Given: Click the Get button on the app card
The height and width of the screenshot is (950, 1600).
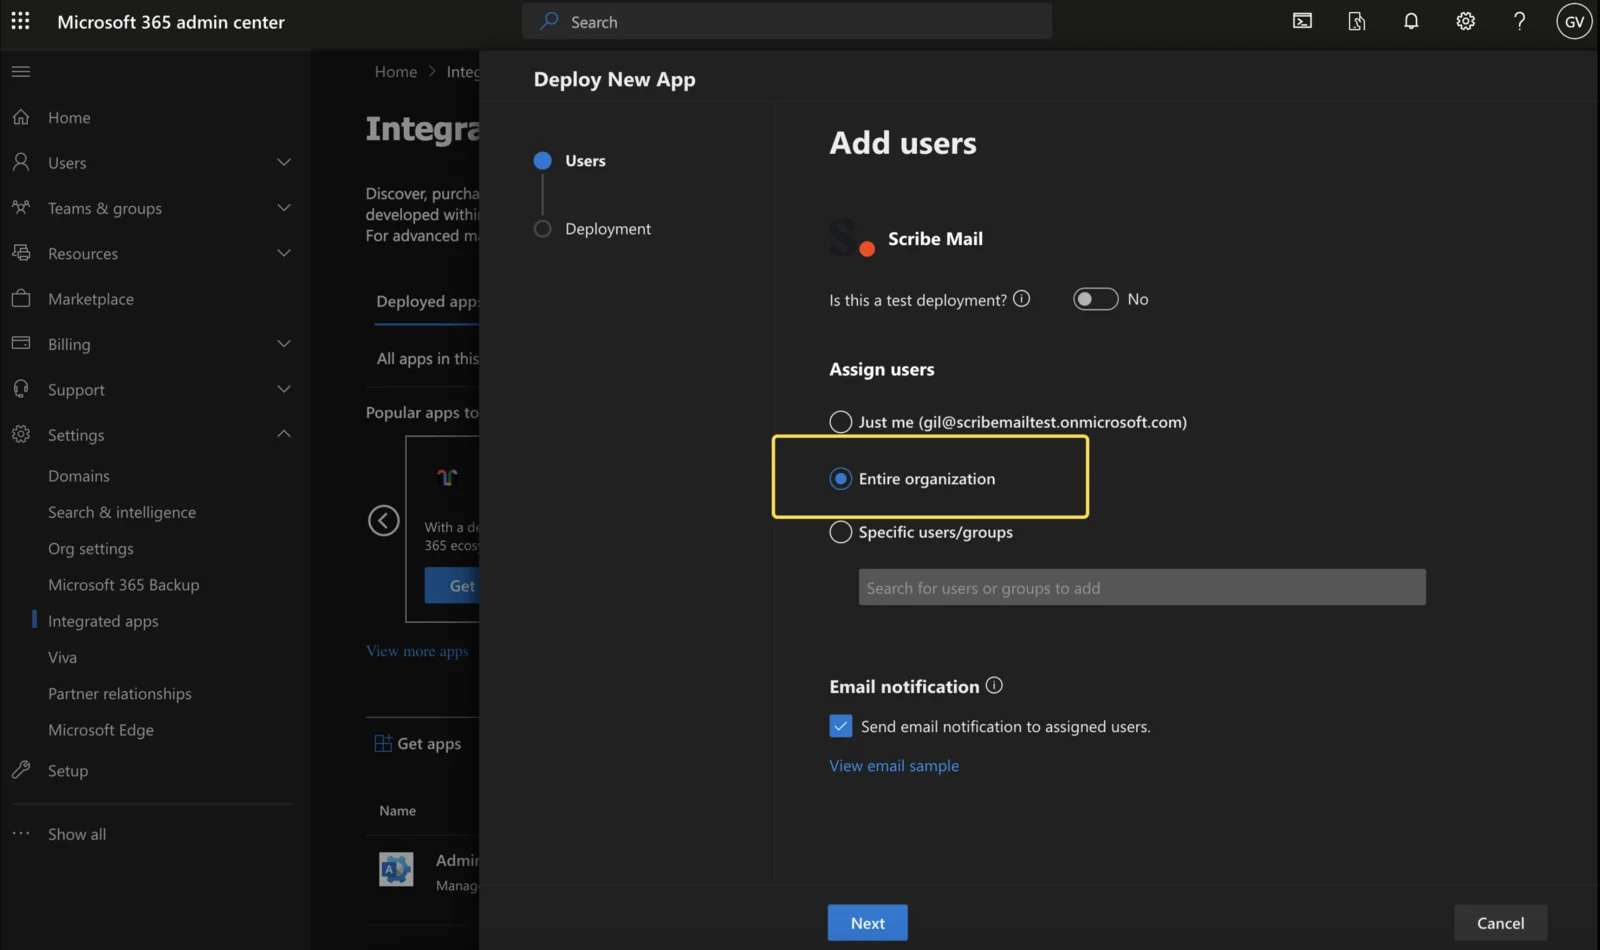Looking at the screenshot, I should click(452, 586).
